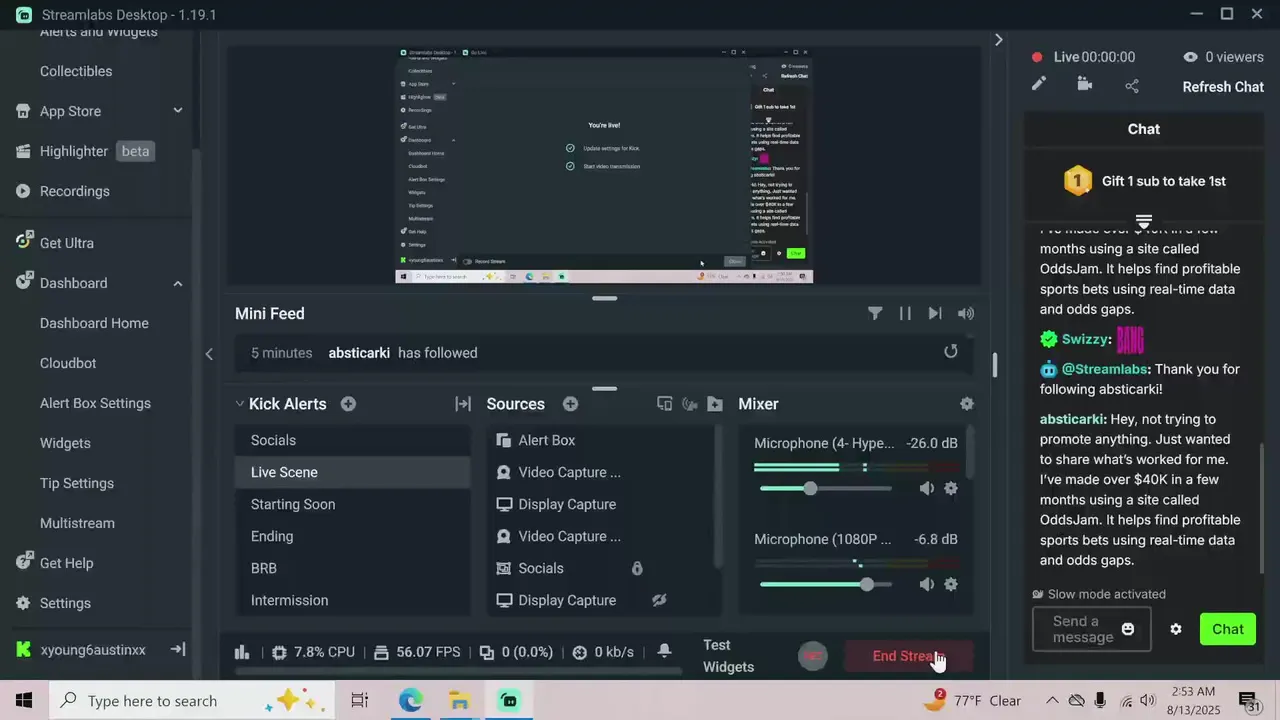Open Multistream
1280x720 pixels.
[77, 523]
